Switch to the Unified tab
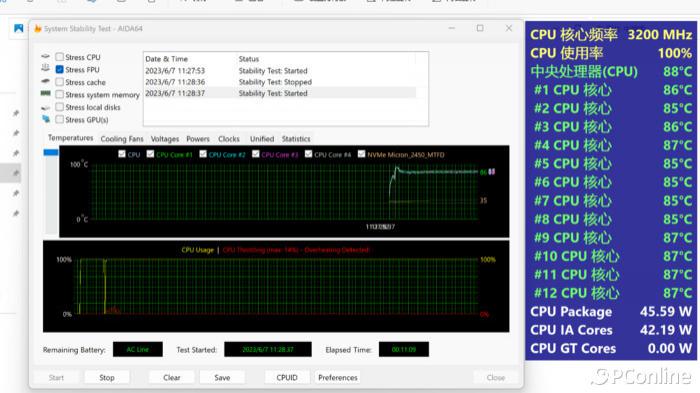 click(x=262, y=139)
